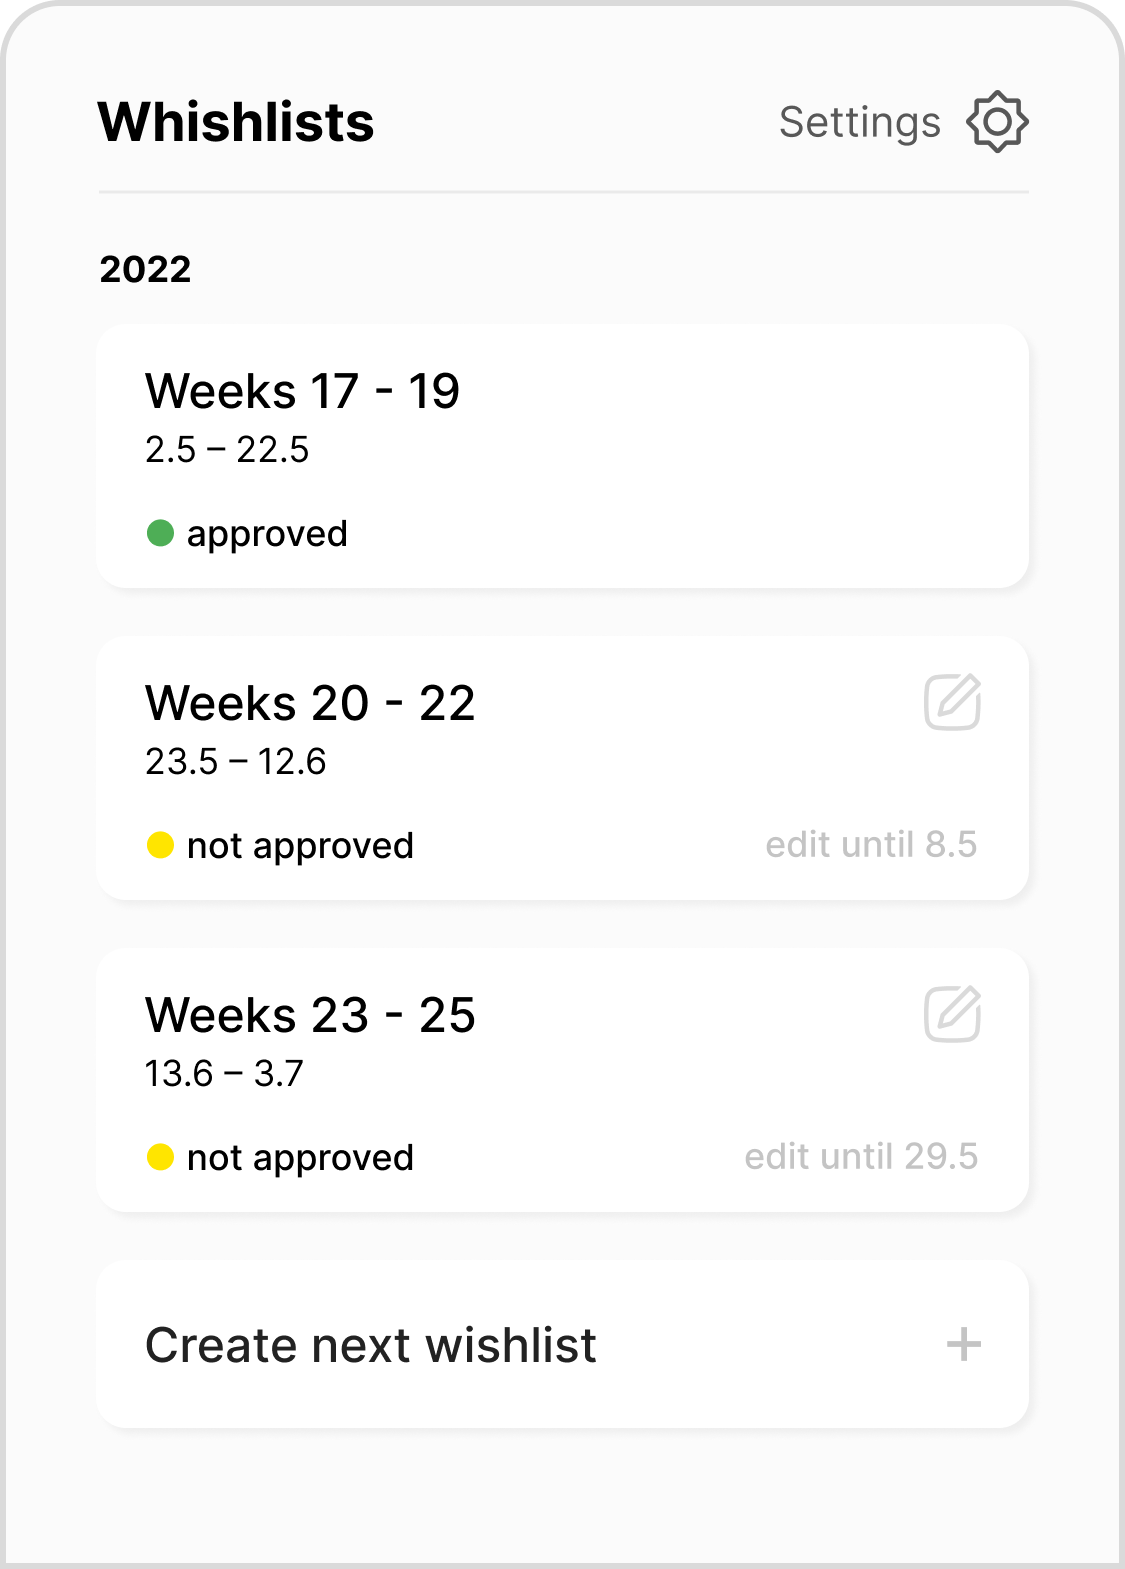Click the 2.5 – 22.5 date range
The height and width of the screenshot is (1569, 1125).
coord(227,450)
